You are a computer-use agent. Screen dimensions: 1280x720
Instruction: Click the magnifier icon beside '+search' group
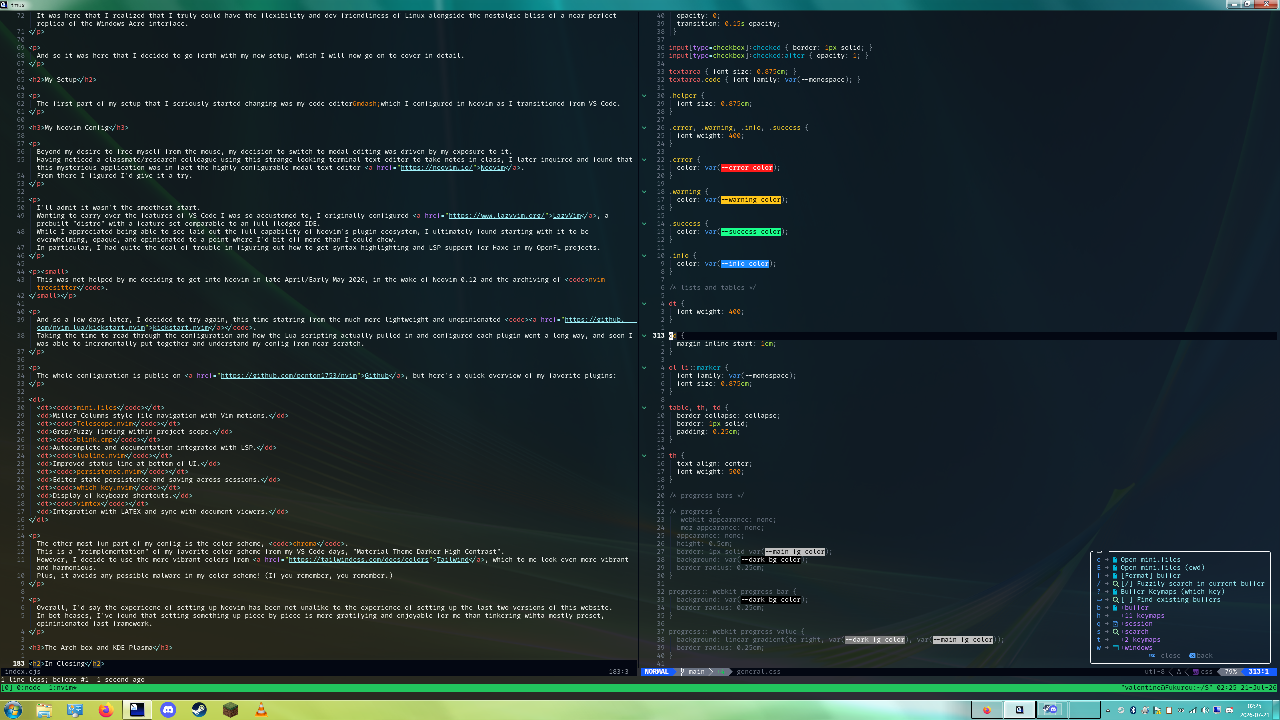(1115, 632)
